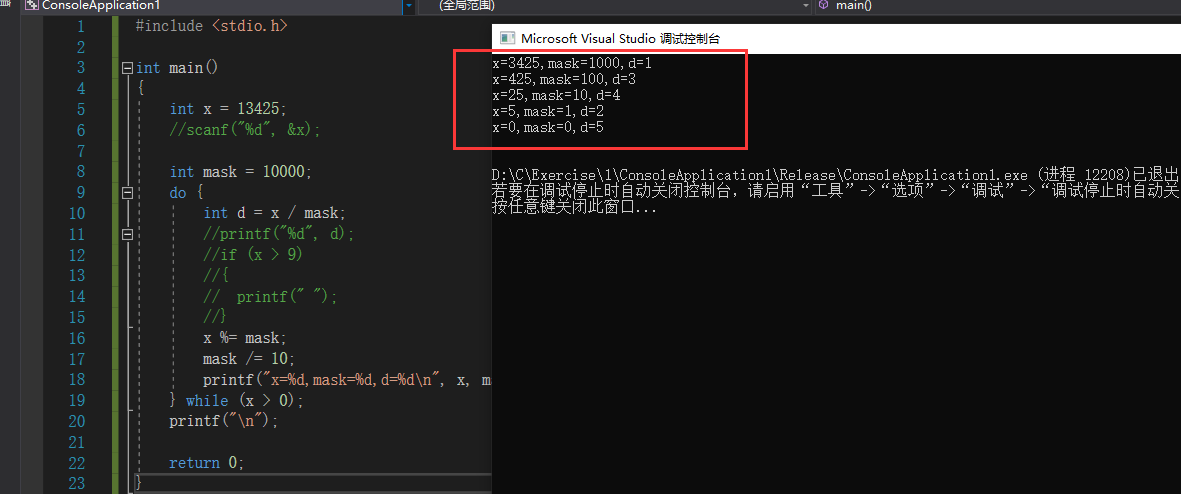Open the 全局范围 scope dropdown
This screenshot has height=494, width=1181.
[x=806, y=5]
